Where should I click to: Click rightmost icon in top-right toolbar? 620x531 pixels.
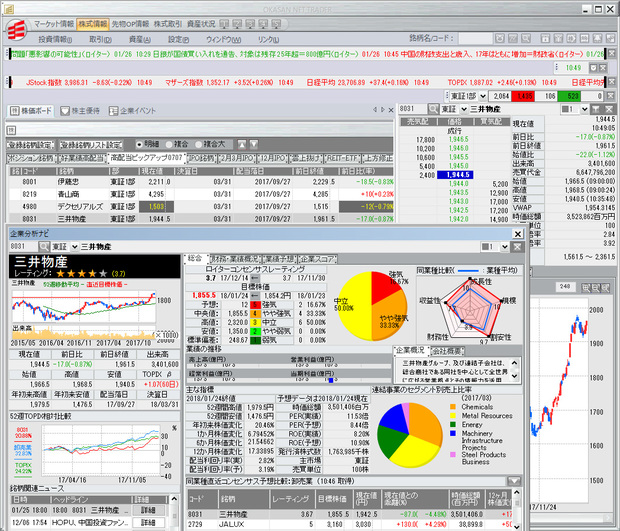click(611, 38)
